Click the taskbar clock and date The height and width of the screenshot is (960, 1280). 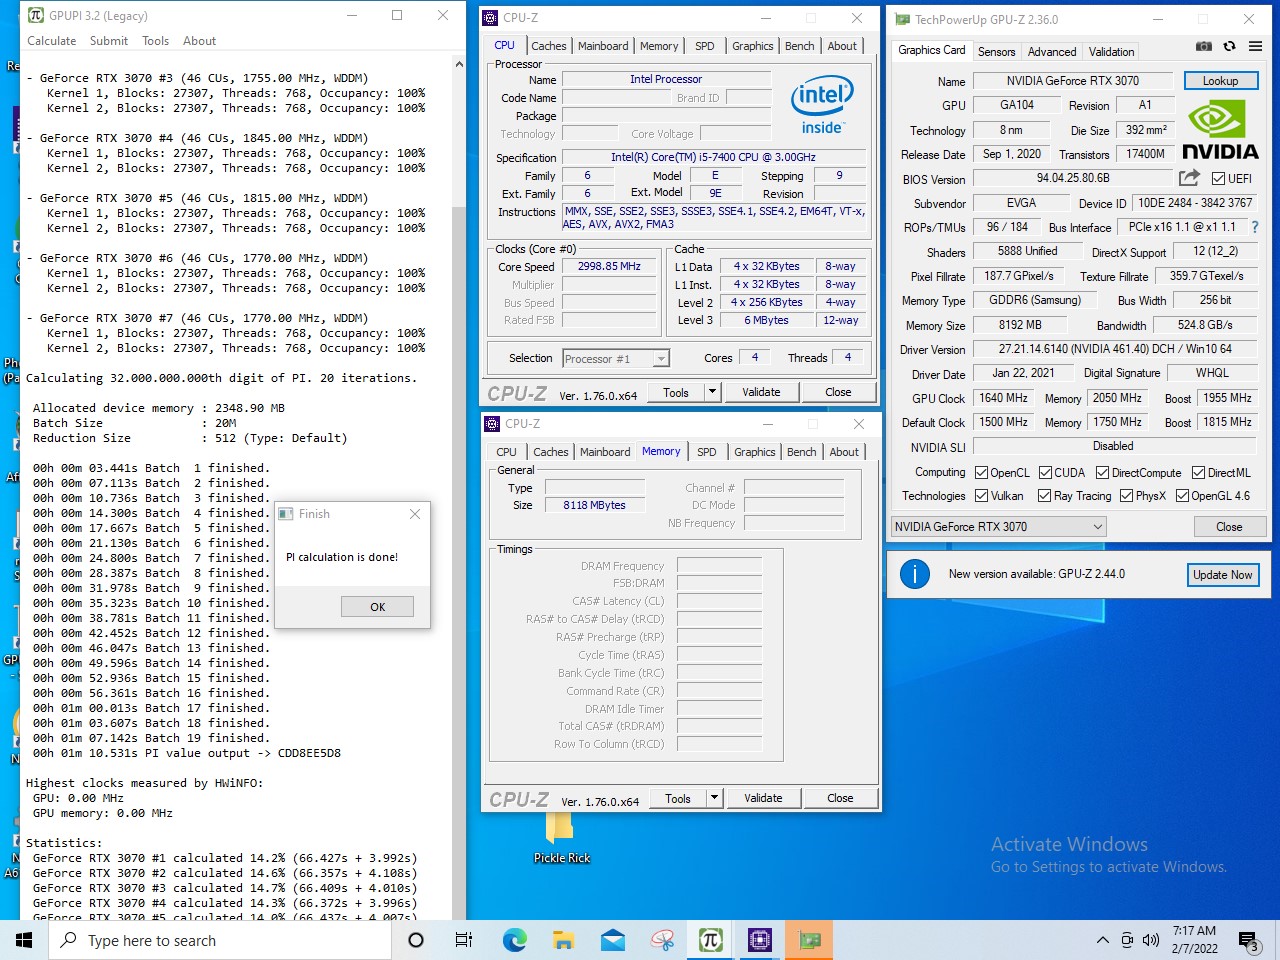[x=1194, y=940]
